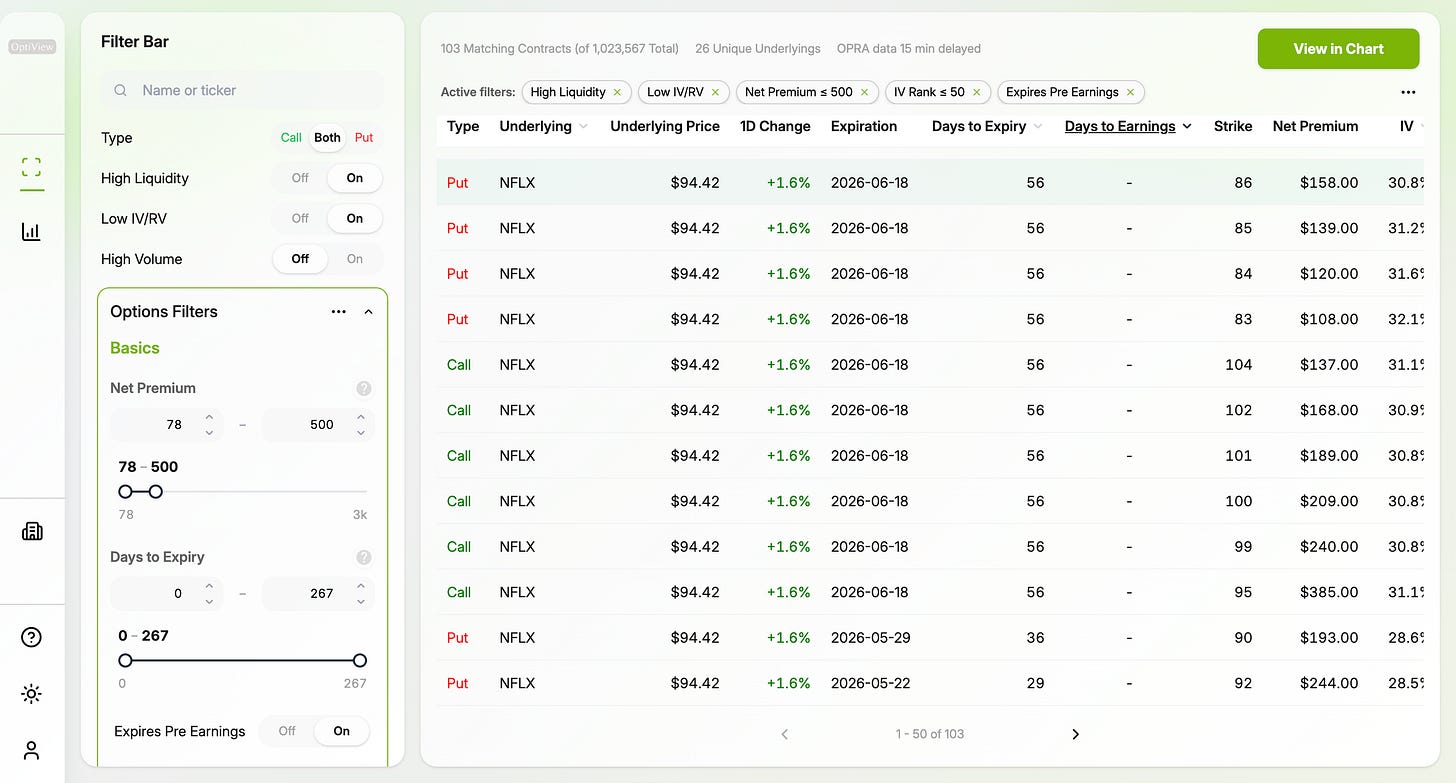Set Expires Pre Earnings to On
The width and height of the screenshot is (1456, 783).
[x=342, y=731]
